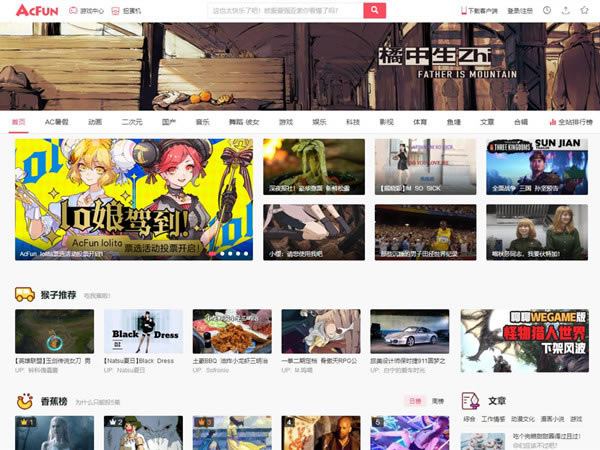Image resolution: width=600 pixels, height=450 pixels.
Task: Open the yellow-jersey sprinter video thumbnail
Action: click(x=426, y=232)
